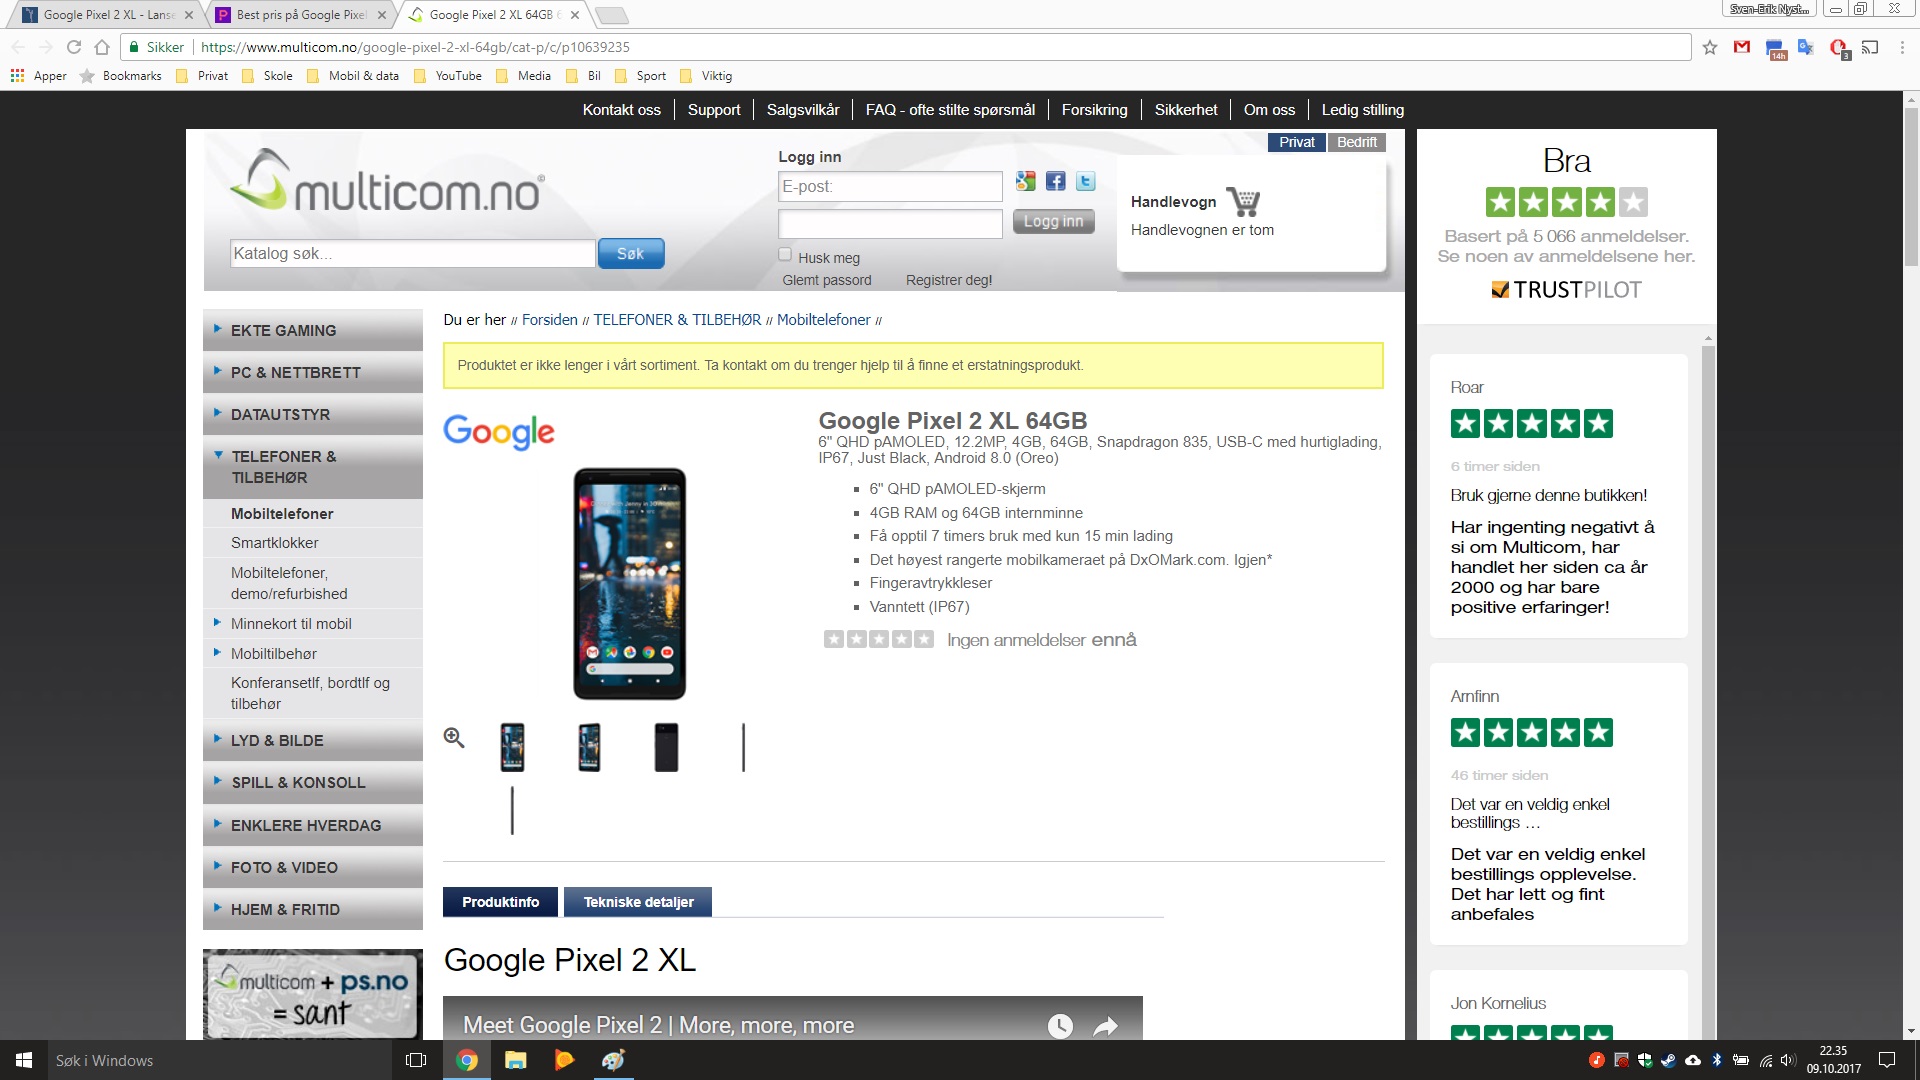
Task: Open Kontakt oss menu item
Action: [x=622, y=110]
